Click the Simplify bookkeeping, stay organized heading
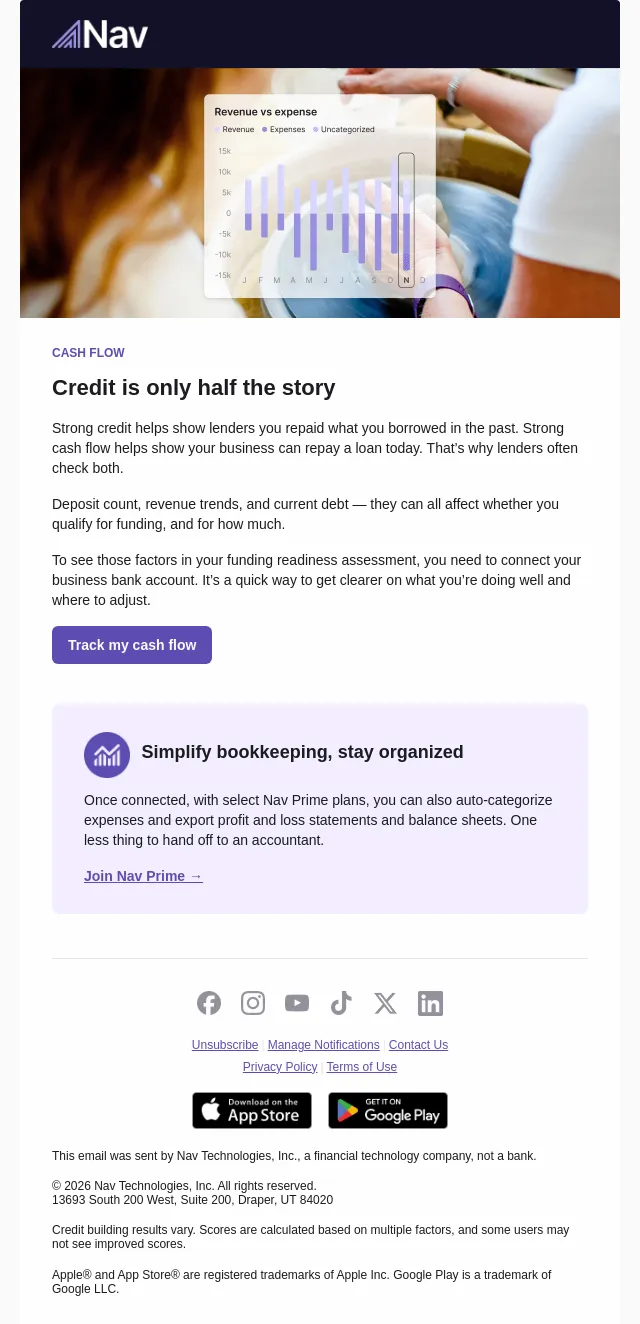The image size is (640, 1324). pyautogui.click(x=302, y=752)
